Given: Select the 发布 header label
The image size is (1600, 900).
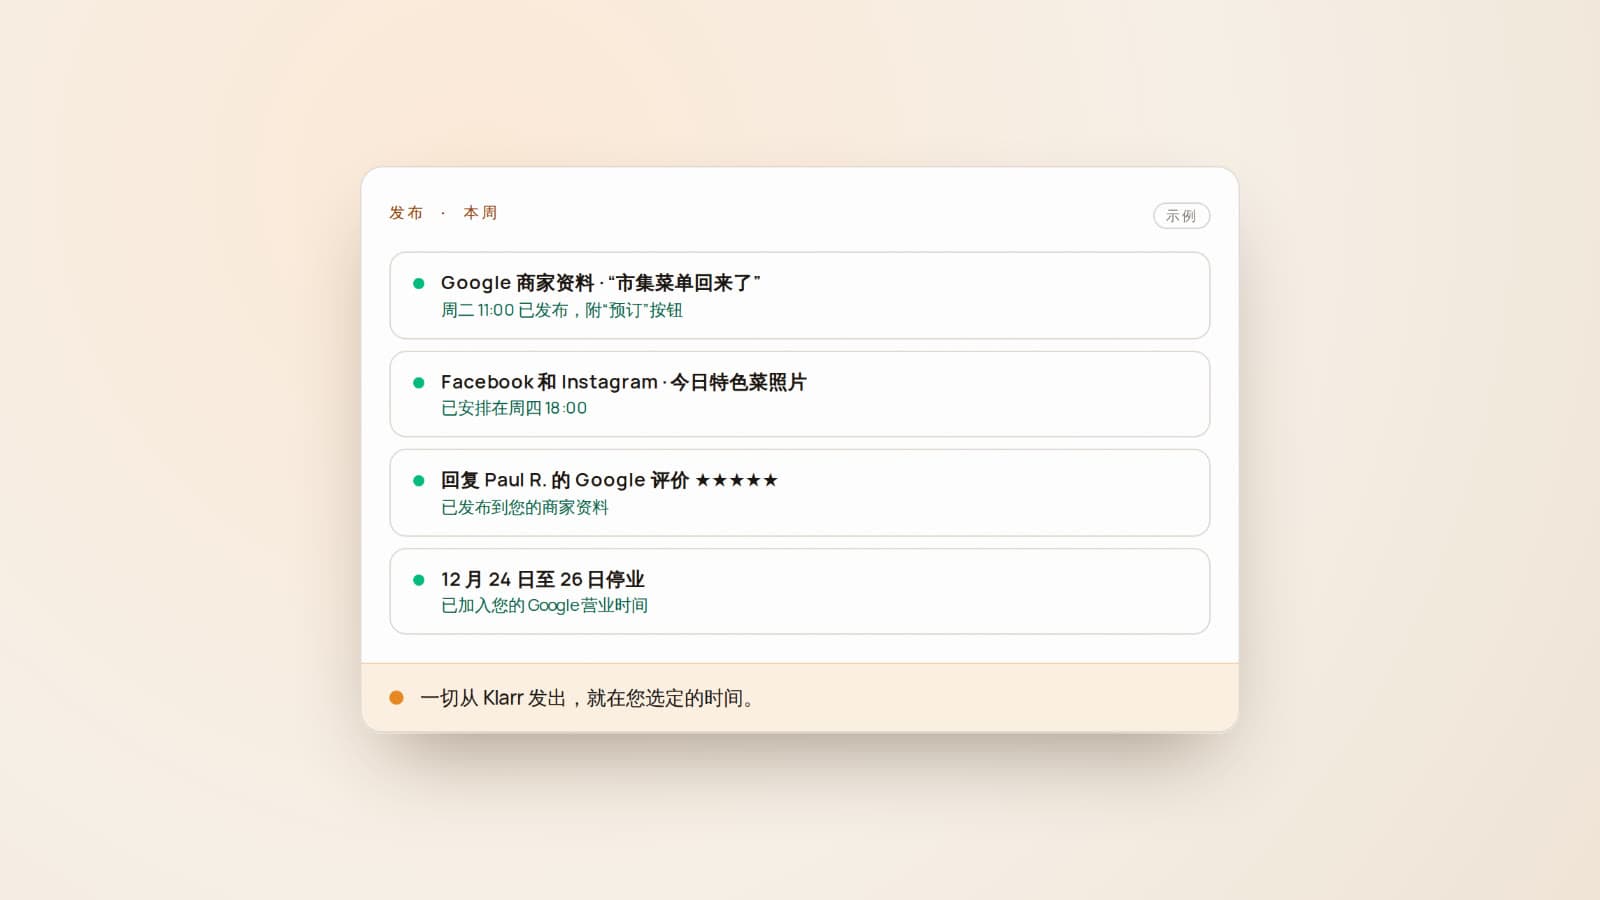Looking at the screenshot, I should pyautogui.click(x=406, y=213).
